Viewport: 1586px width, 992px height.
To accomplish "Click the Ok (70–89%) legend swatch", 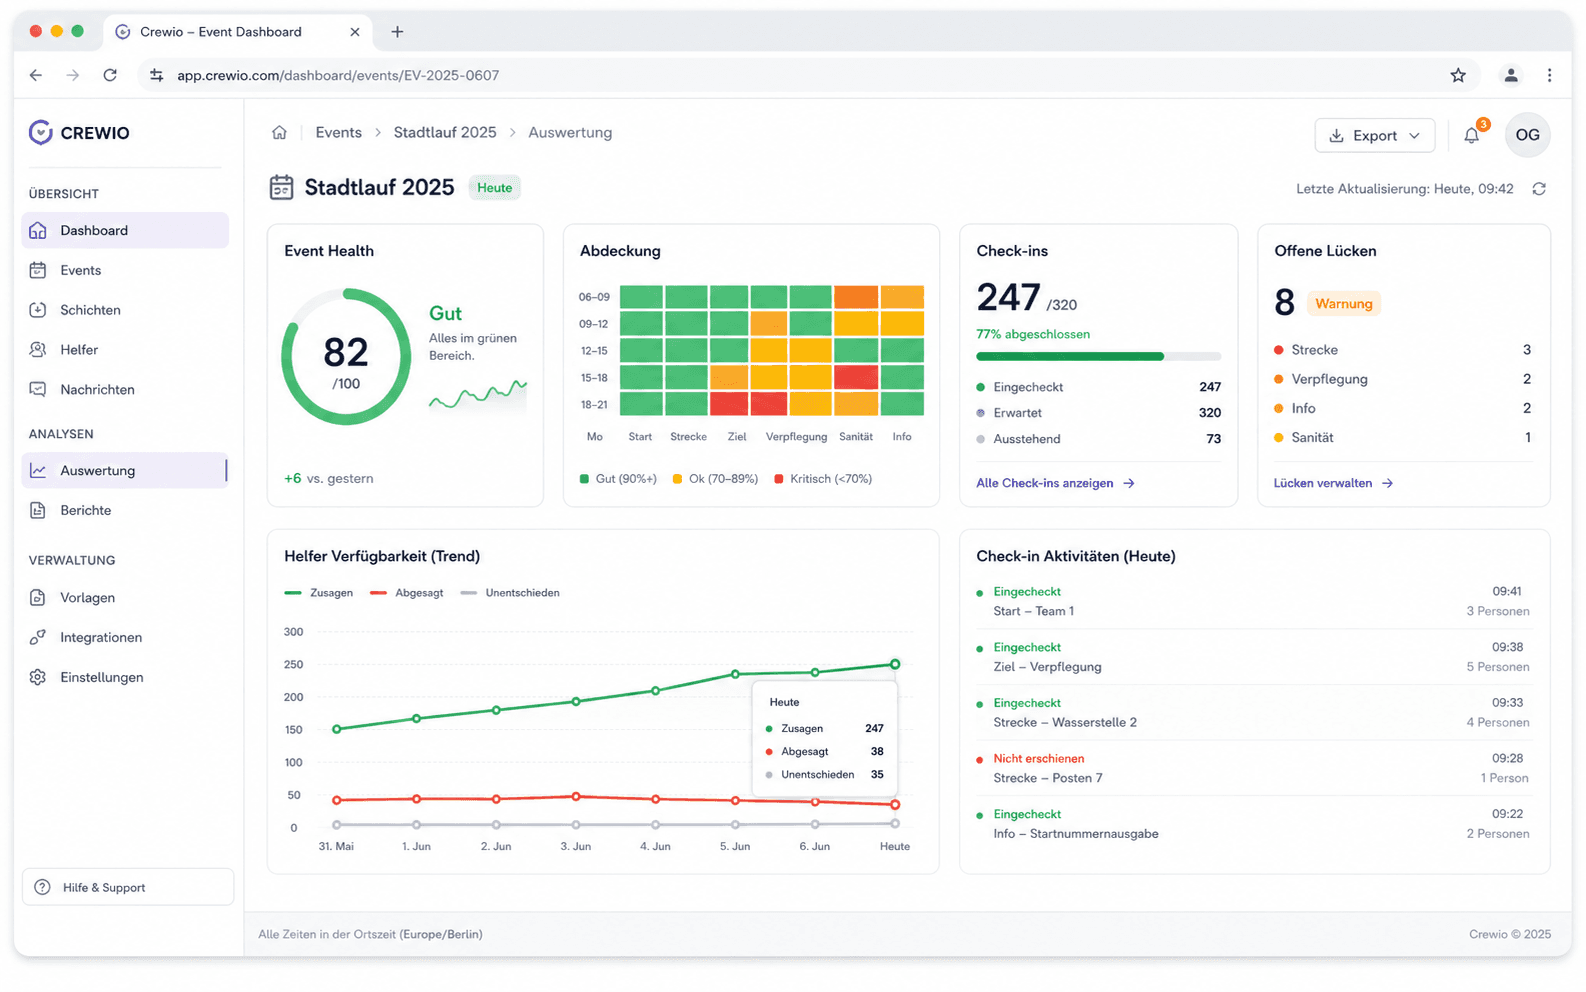I will (677, 479).
